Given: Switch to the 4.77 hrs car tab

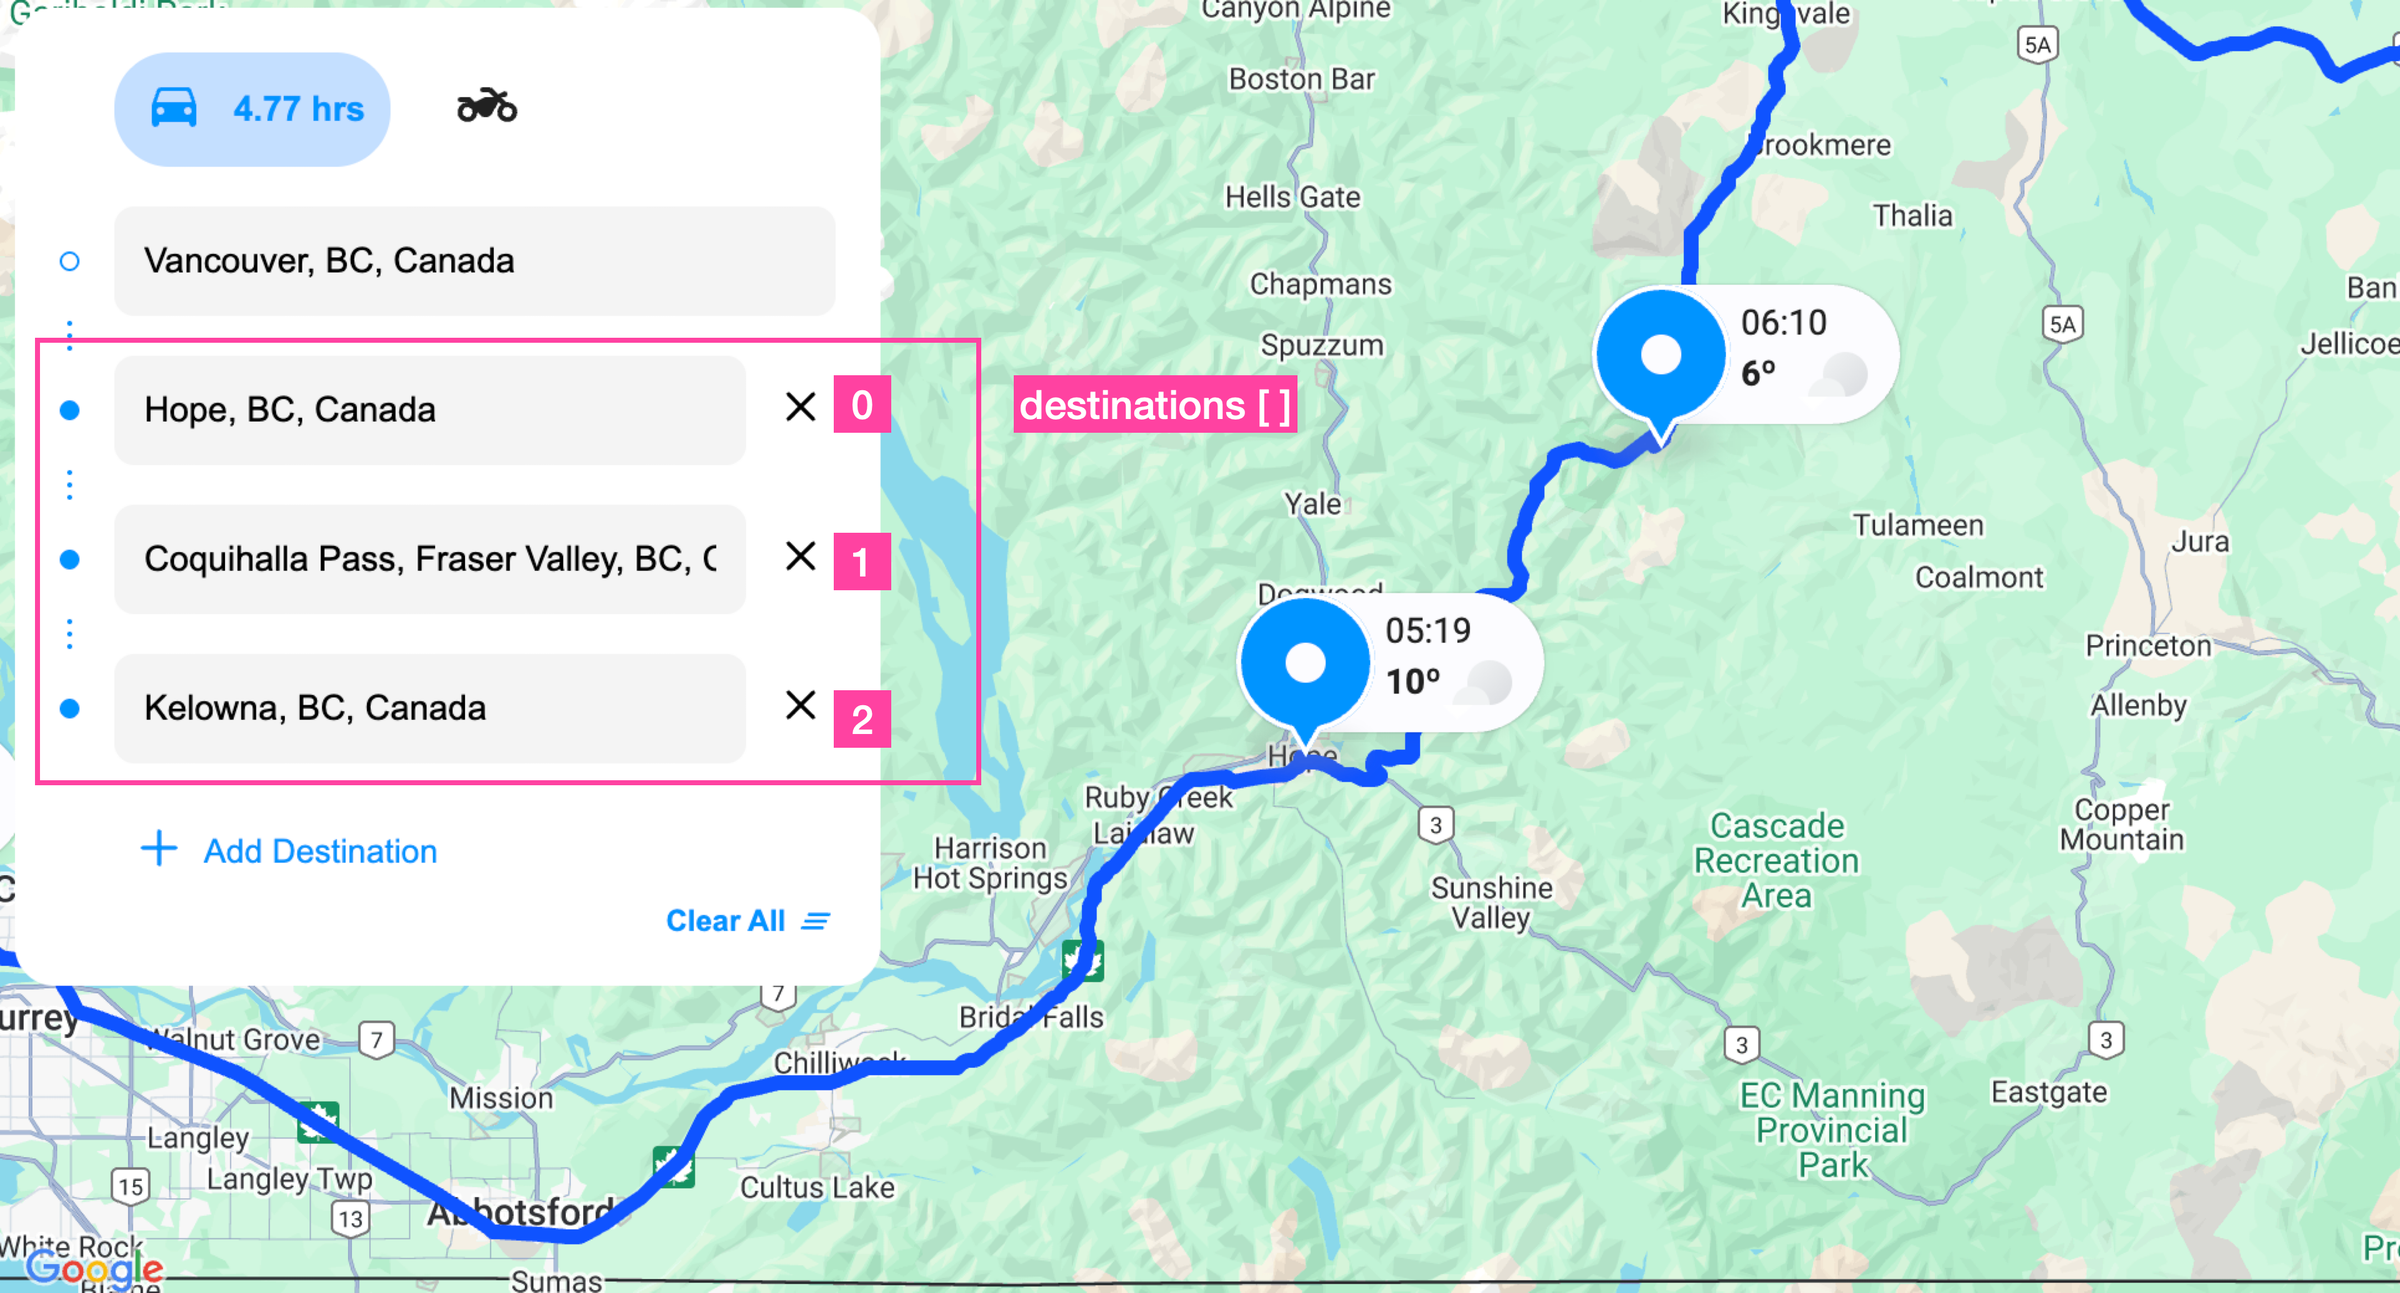Looking at the screenshot, I should (252, 107).
